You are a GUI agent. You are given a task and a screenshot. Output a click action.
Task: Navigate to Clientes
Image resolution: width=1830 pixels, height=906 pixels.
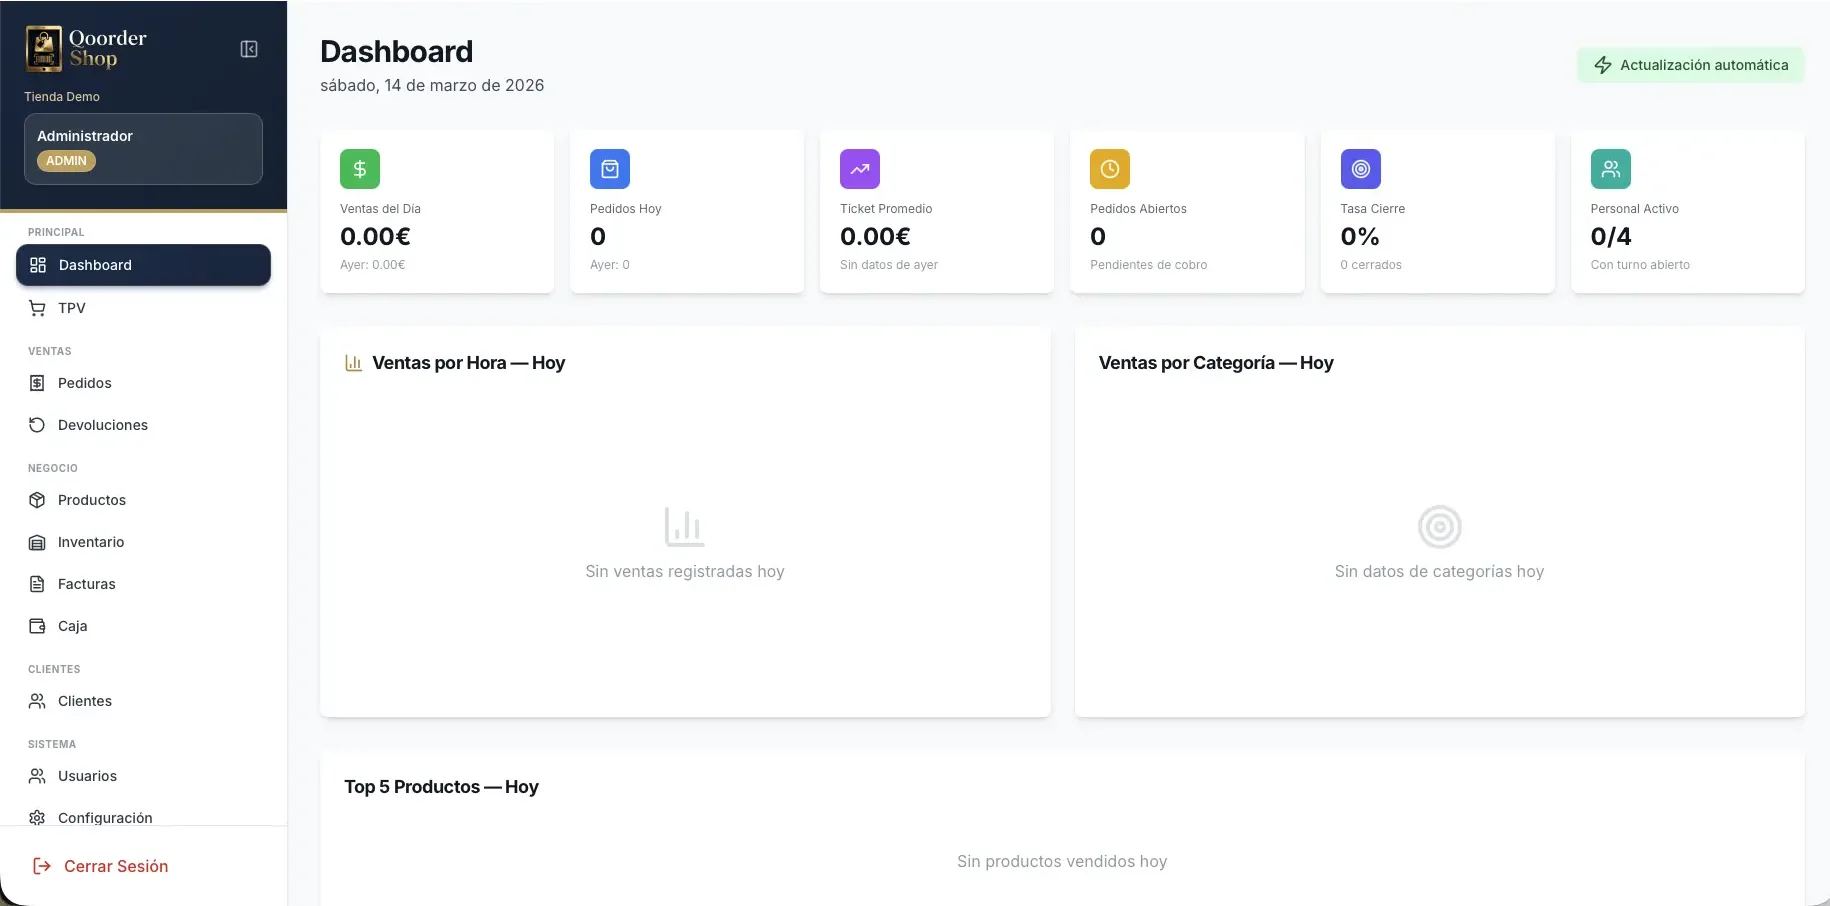pyautogui.click(x=143, y=701)
